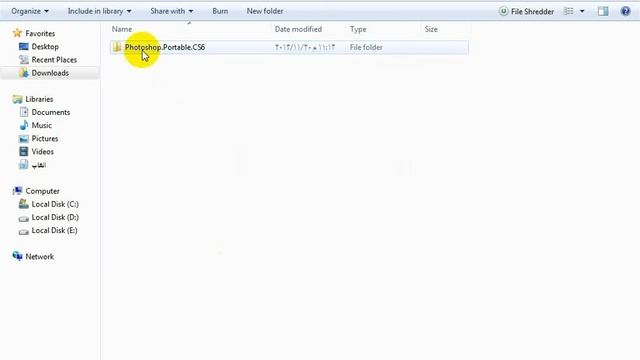
Task: Click the Local Disk (E:) drive icon
Action: coord(24,231)
